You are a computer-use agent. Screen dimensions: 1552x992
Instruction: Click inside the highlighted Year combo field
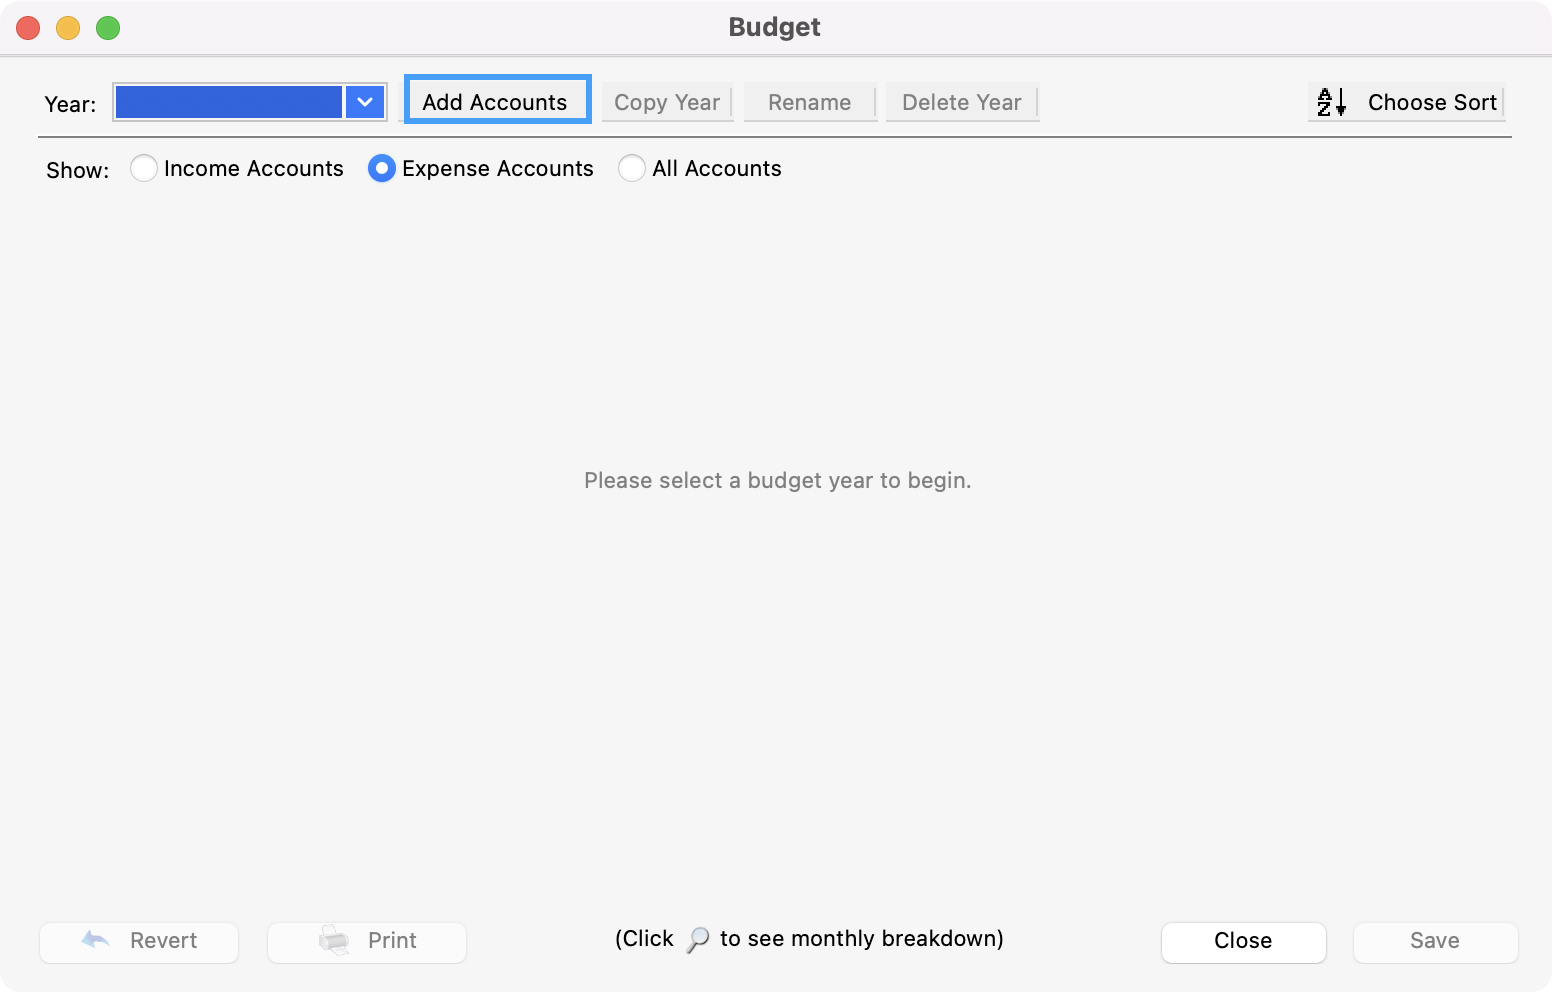click(x=229, y=102)
